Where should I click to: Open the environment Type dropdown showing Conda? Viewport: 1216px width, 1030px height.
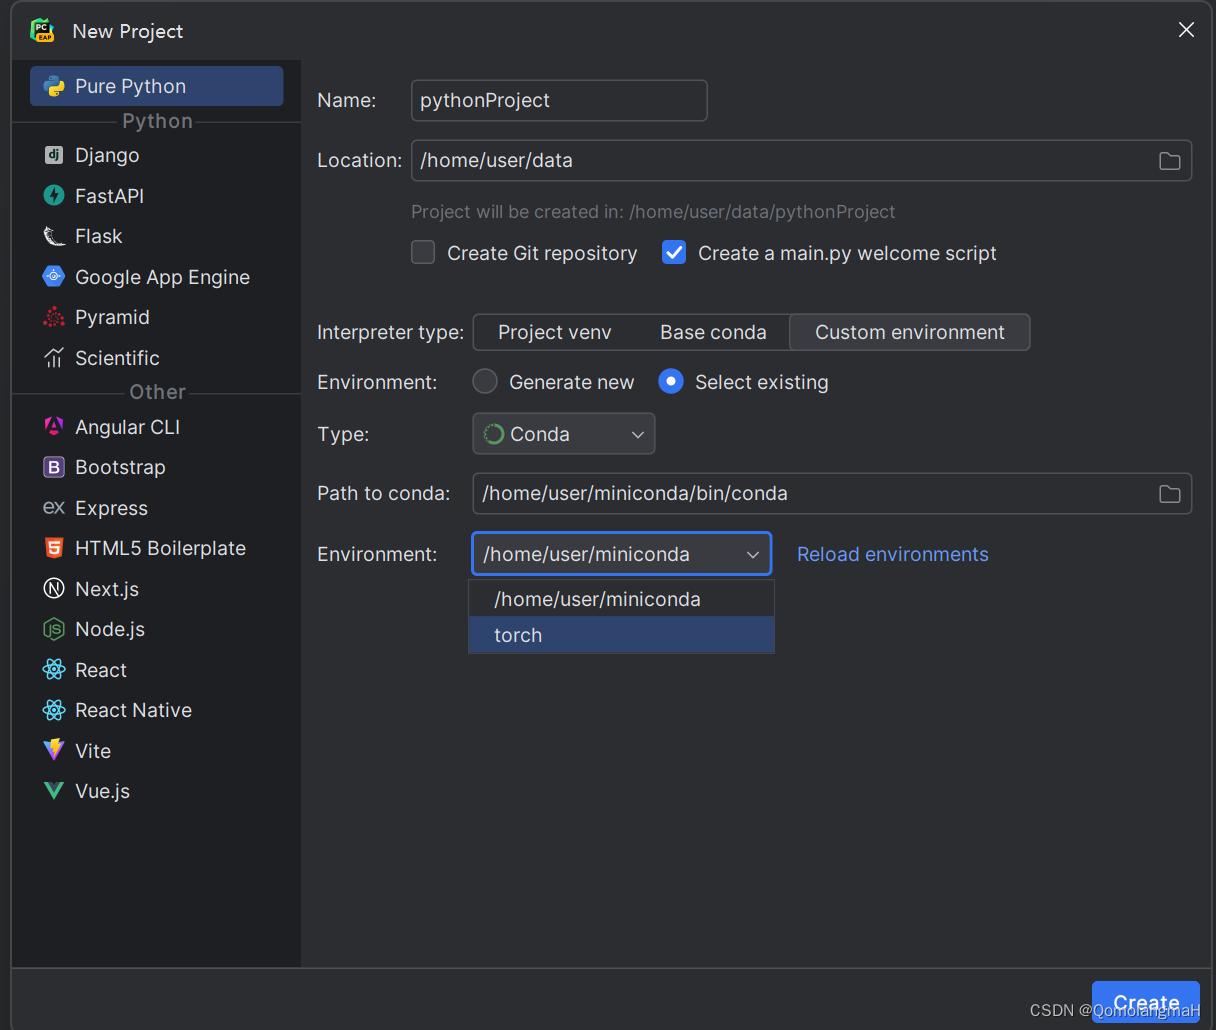pos(563,433)
